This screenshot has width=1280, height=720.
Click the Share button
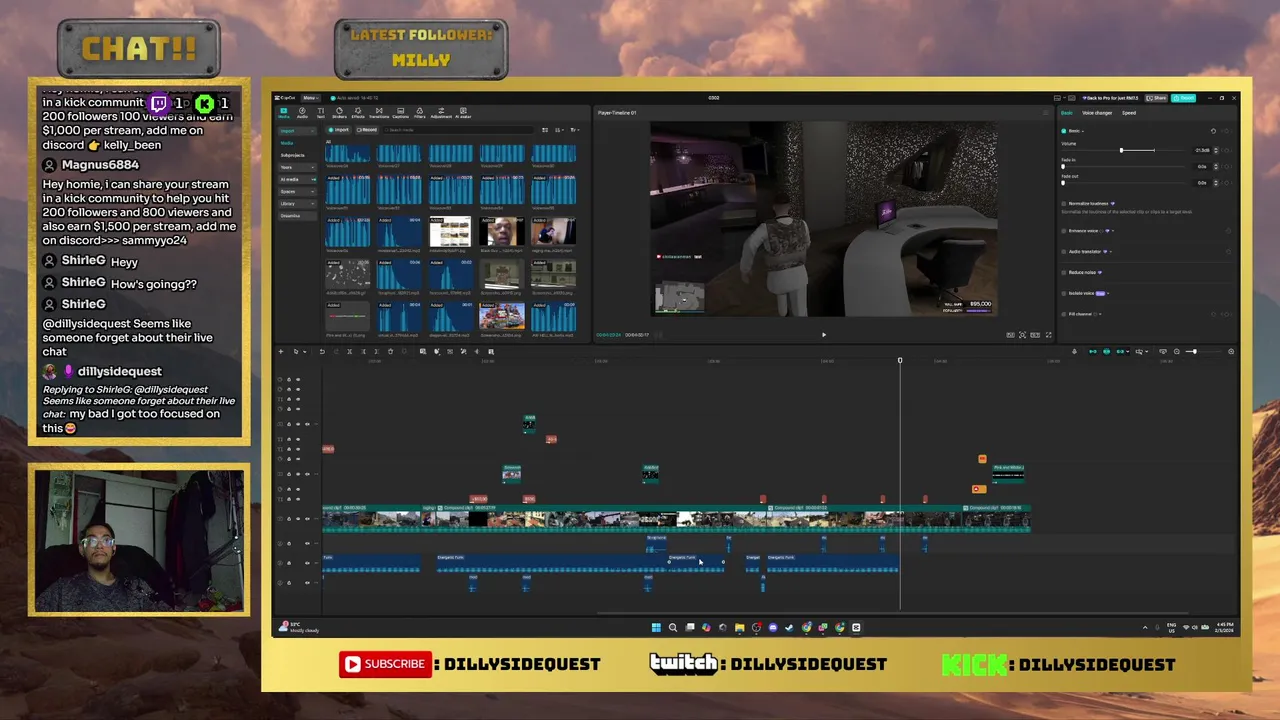tap(1156, 98)
